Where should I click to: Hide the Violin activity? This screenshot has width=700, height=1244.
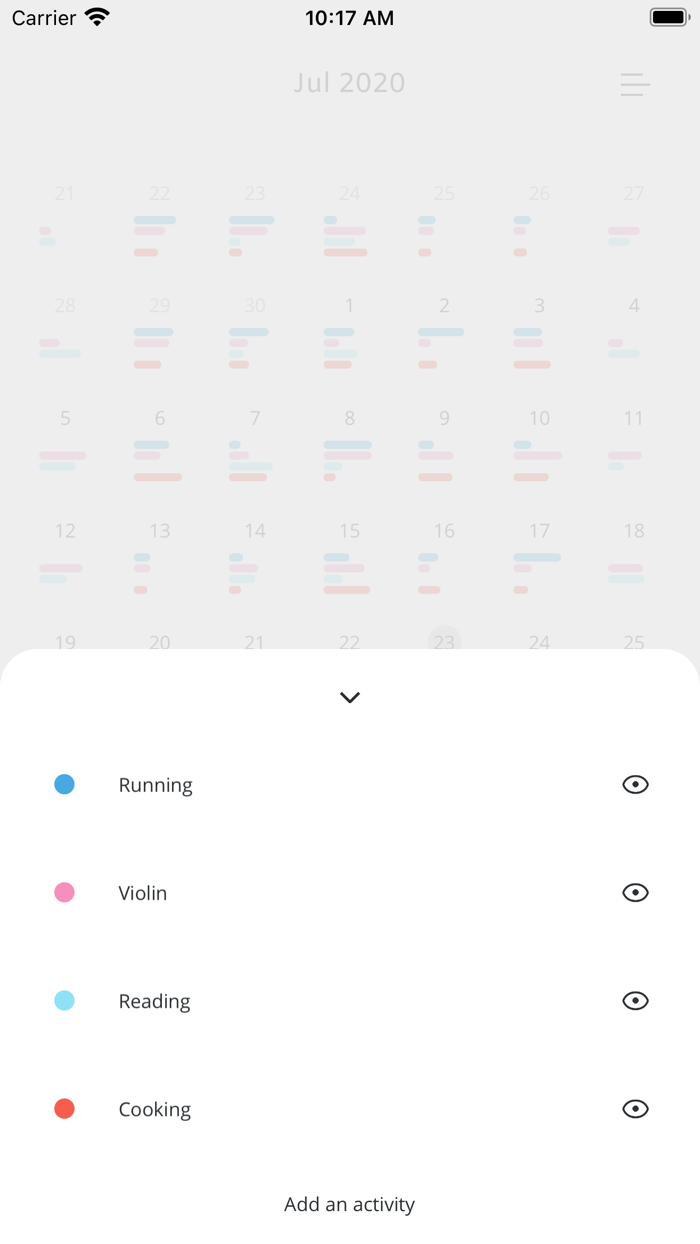[635, 892]
